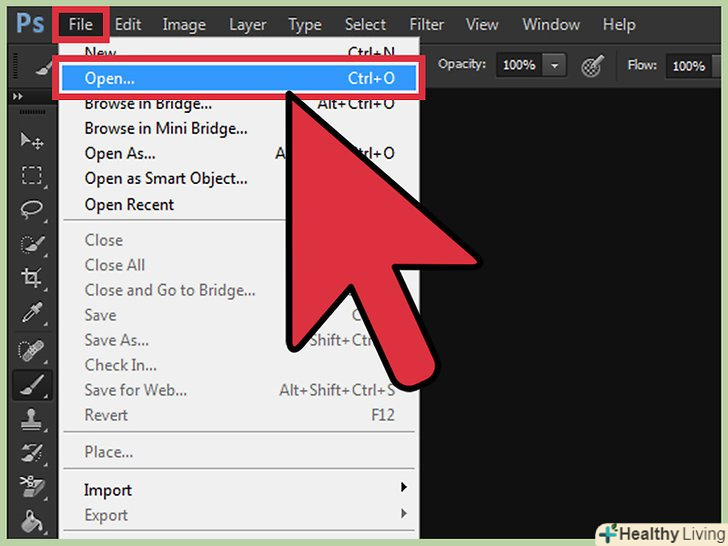
Task: Click the Save for Web... entry
Action: click(136, 390)
